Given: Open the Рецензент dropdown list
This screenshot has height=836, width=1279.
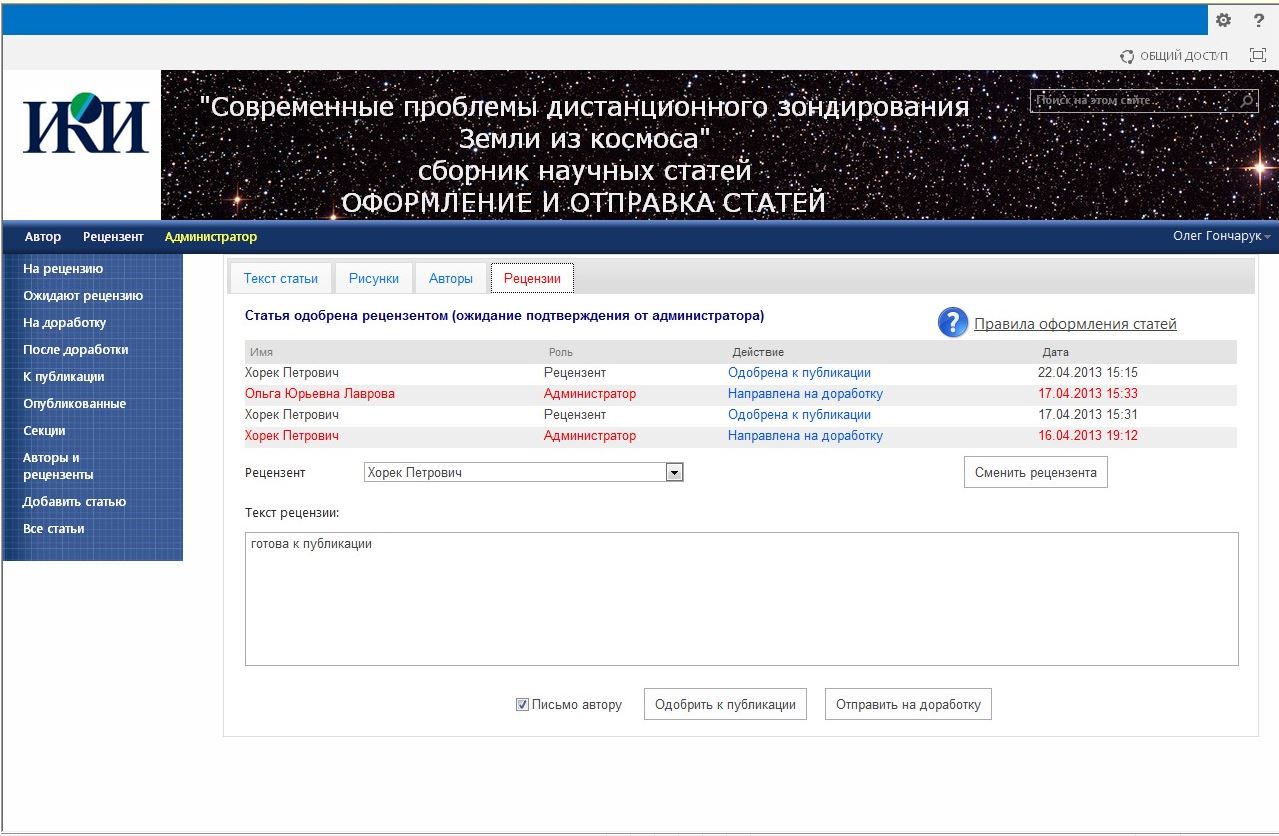Looking at the screenshot, I should click(674, 472).
